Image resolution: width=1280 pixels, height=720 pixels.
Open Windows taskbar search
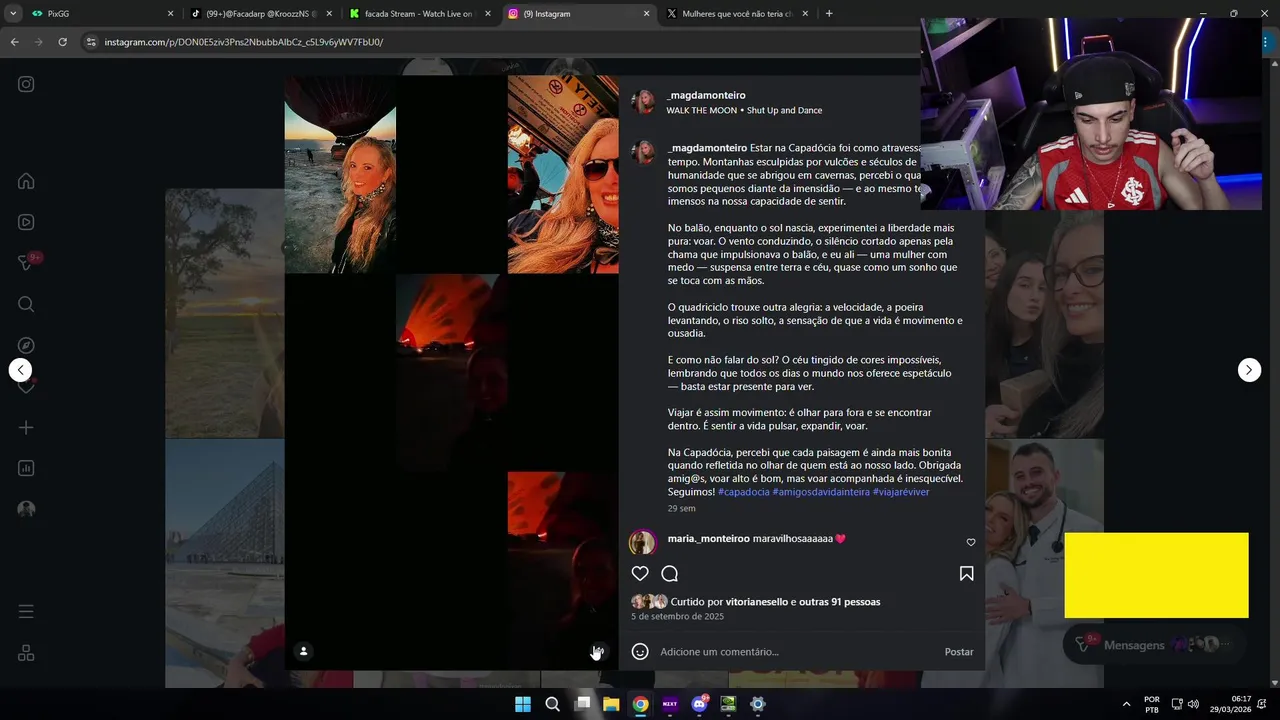click(552, 704)
